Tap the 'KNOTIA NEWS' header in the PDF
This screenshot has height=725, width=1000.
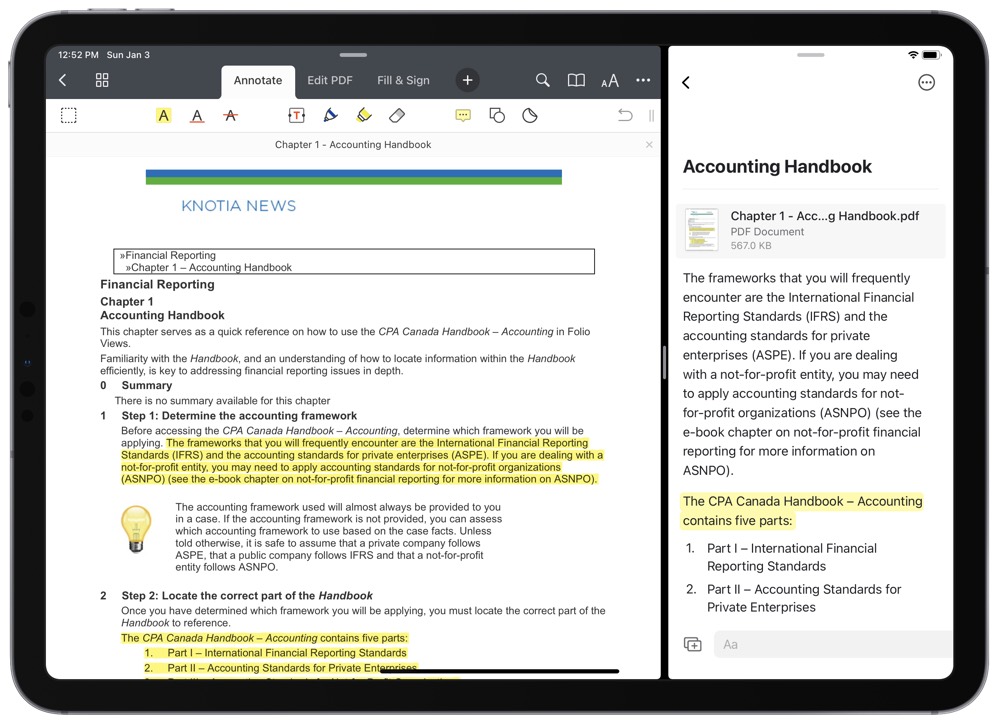(239, 206)
